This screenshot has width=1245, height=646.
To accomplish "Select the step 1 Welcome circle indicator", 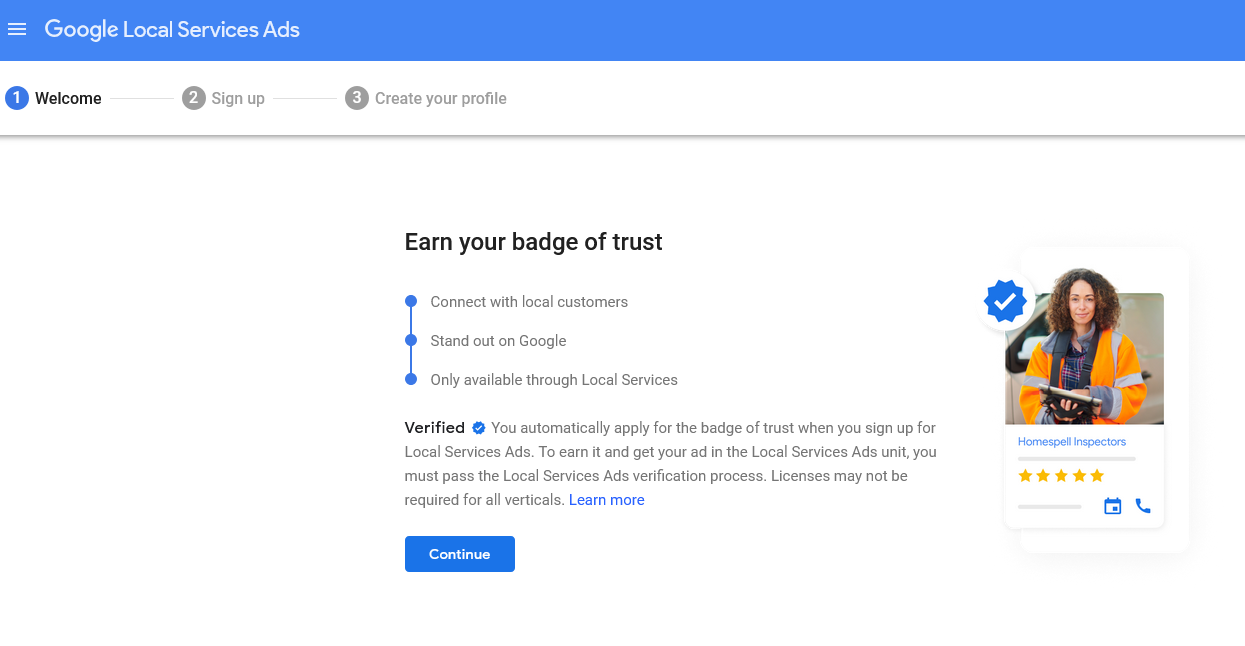I will [16, 98].
